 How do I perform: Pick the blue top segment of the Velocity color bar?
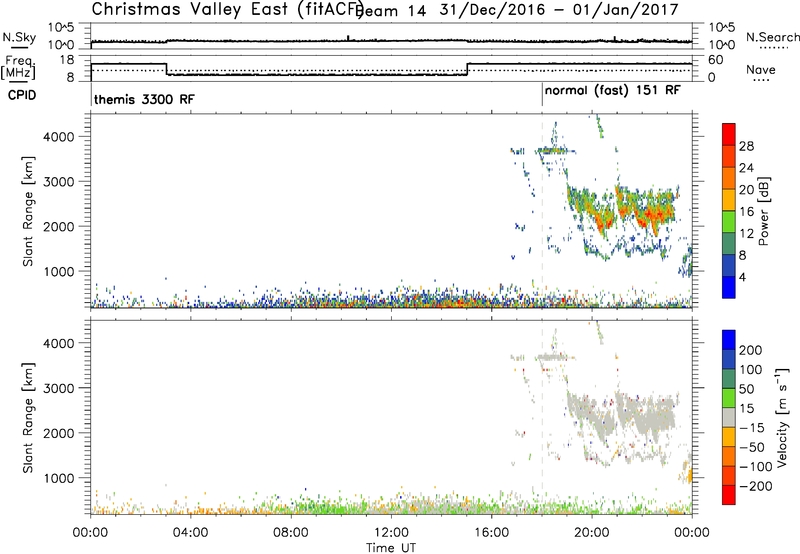pos(729,340)
